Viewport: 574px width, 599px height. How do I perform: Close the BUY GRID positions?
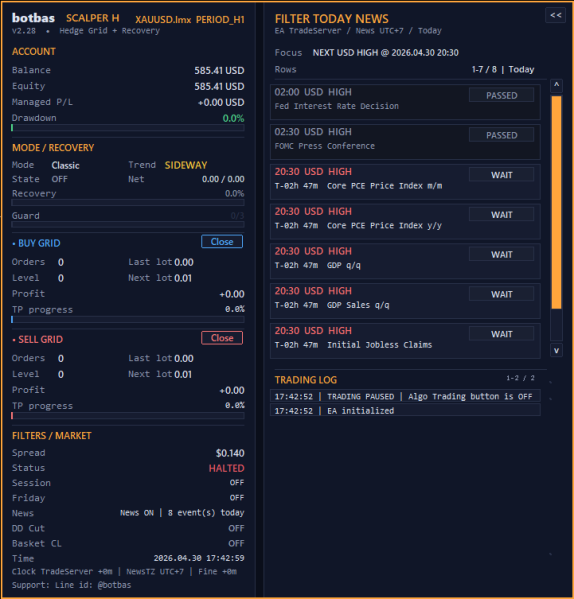point(222,241)
